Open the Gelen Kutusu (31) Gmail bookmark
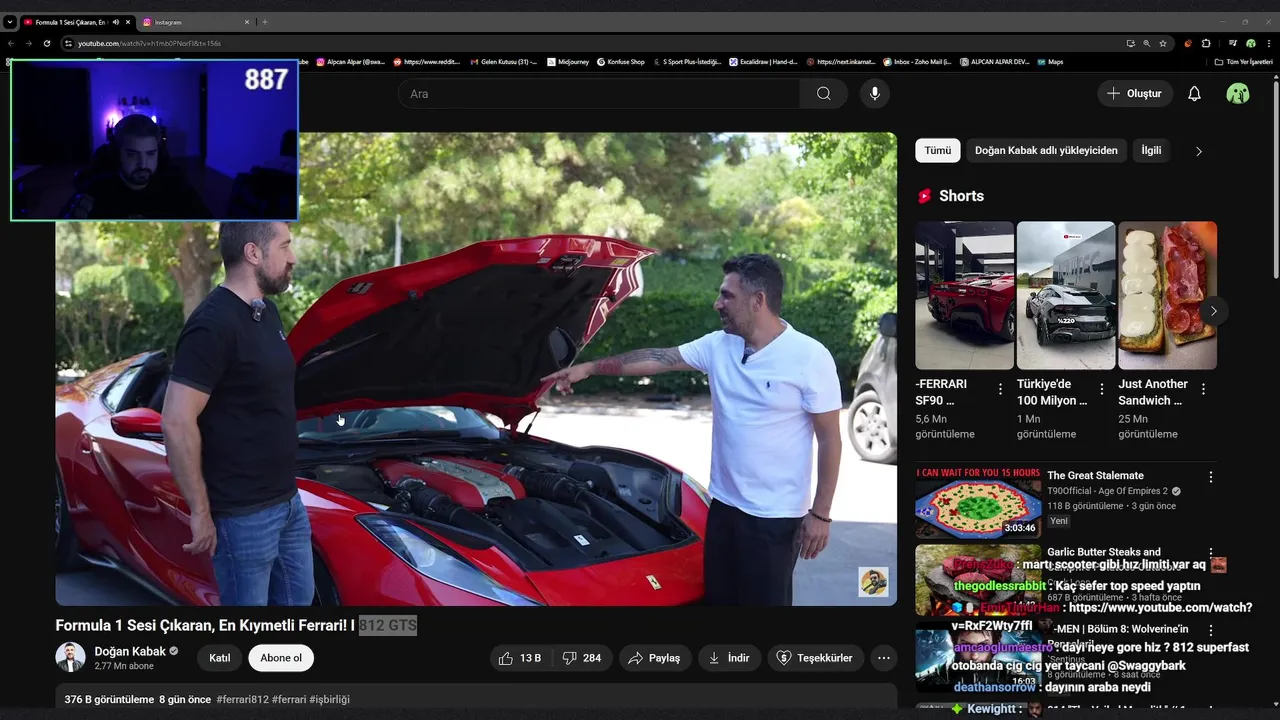Screen dimensions: 1280x720 tap(503, 62)
